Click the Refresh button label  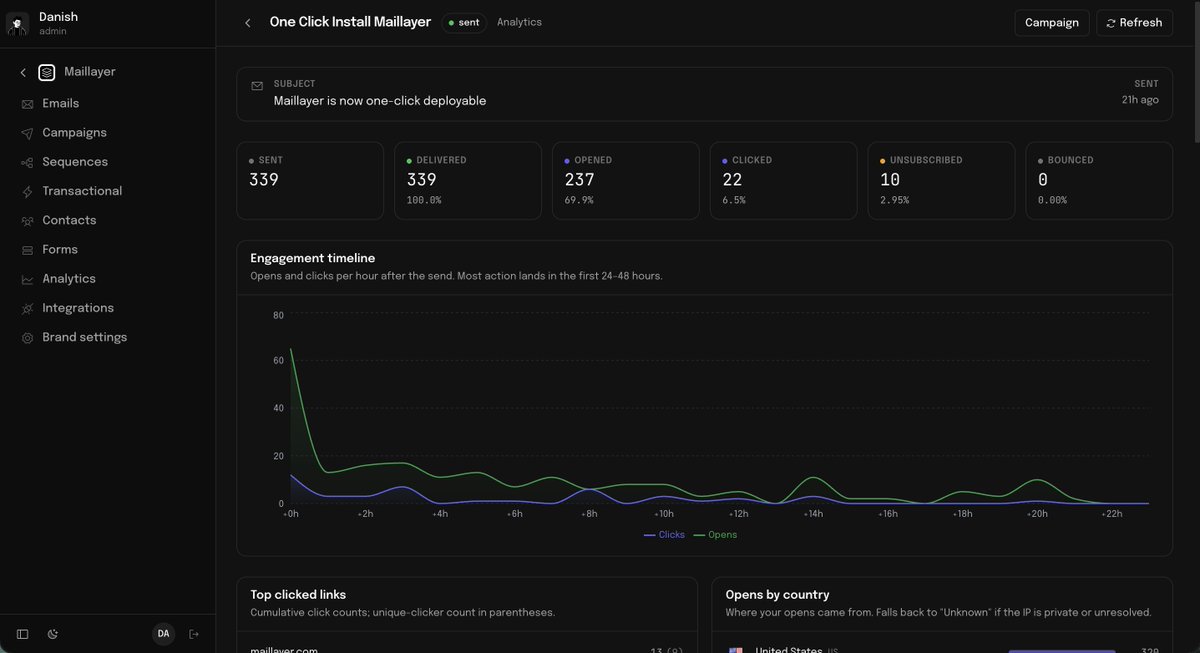[x=1141, y=23]
